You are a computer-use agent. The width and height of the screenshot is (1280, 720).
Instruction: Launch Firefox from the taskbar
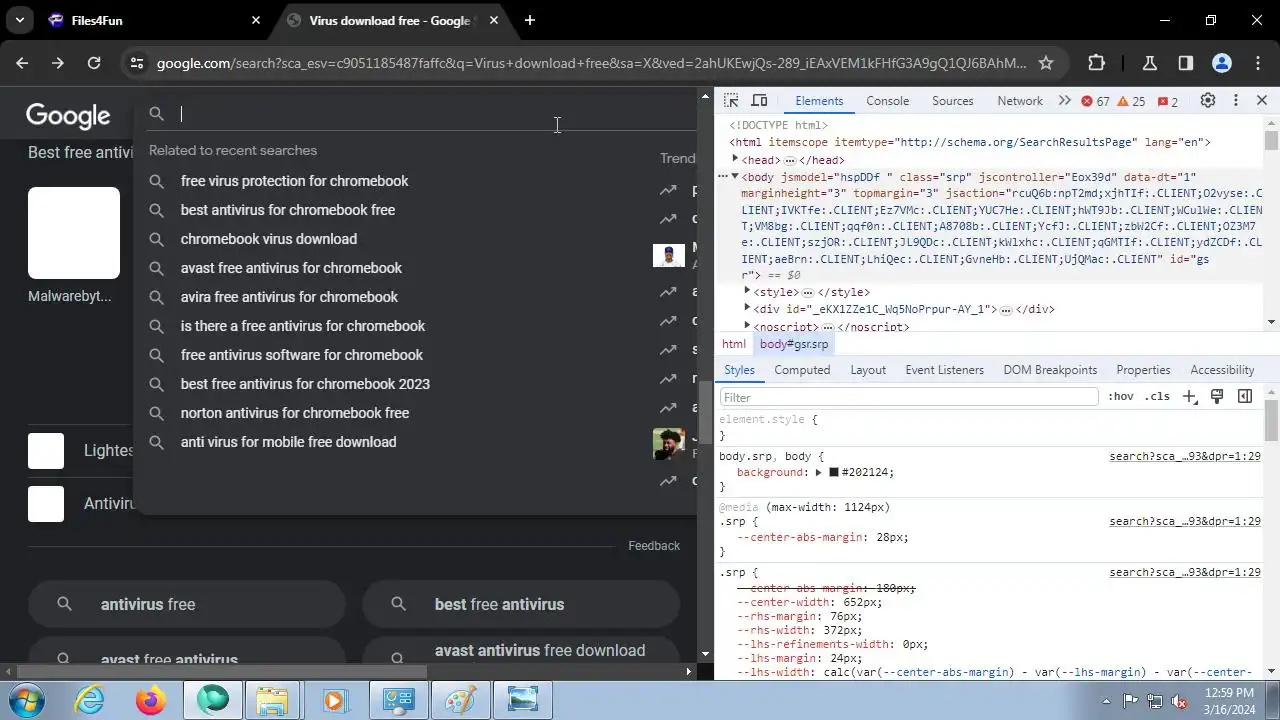point(151,700)
